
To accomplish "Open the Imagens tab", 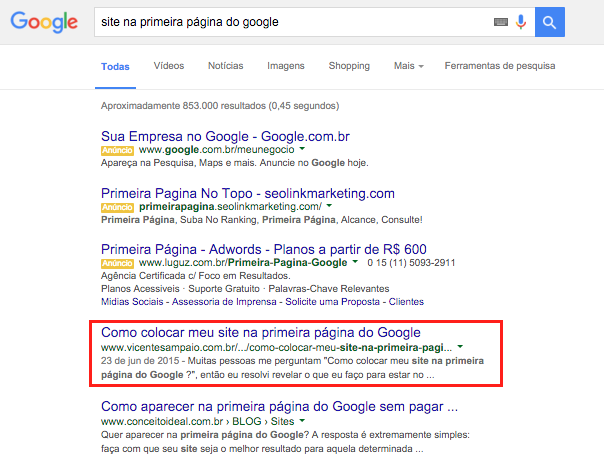I will tap(286, 66).
